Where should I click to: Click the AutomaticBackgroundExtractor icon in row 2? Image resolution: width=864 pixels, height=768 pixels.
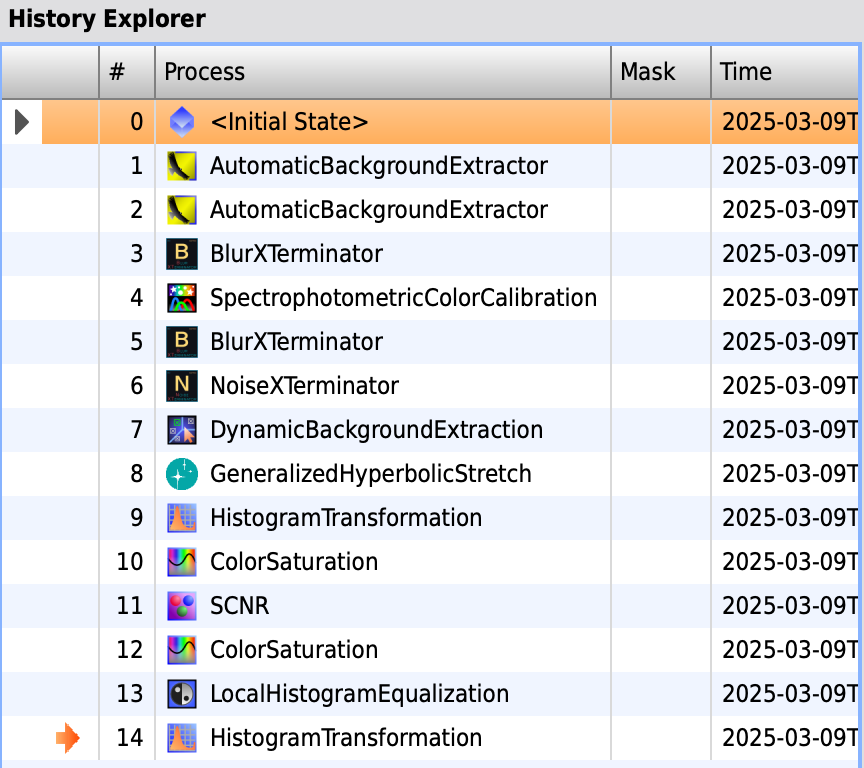(182, 210)
